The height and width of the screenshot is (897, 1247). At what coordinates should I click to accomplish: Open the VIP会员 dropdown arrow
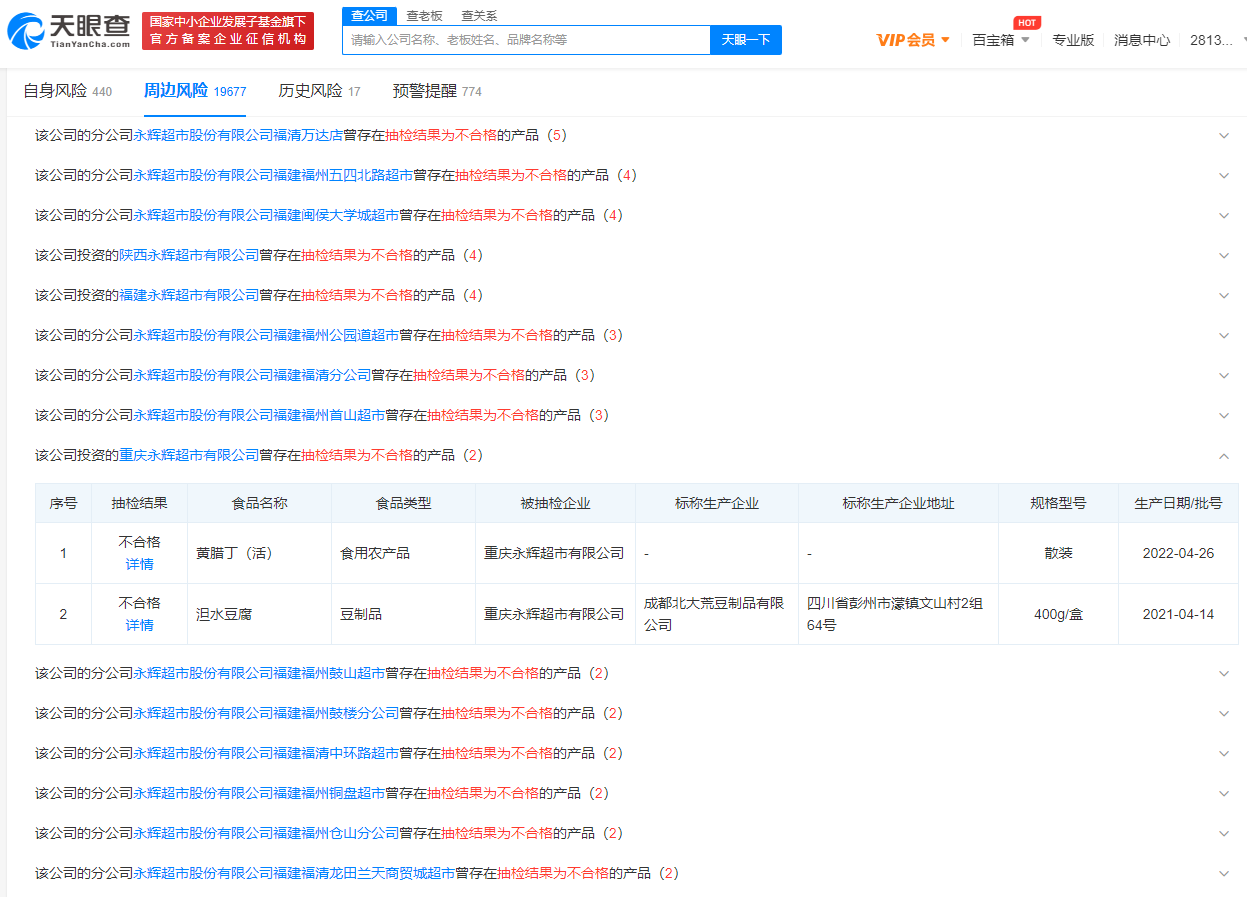pyautogui.click(x=945, y=40)
